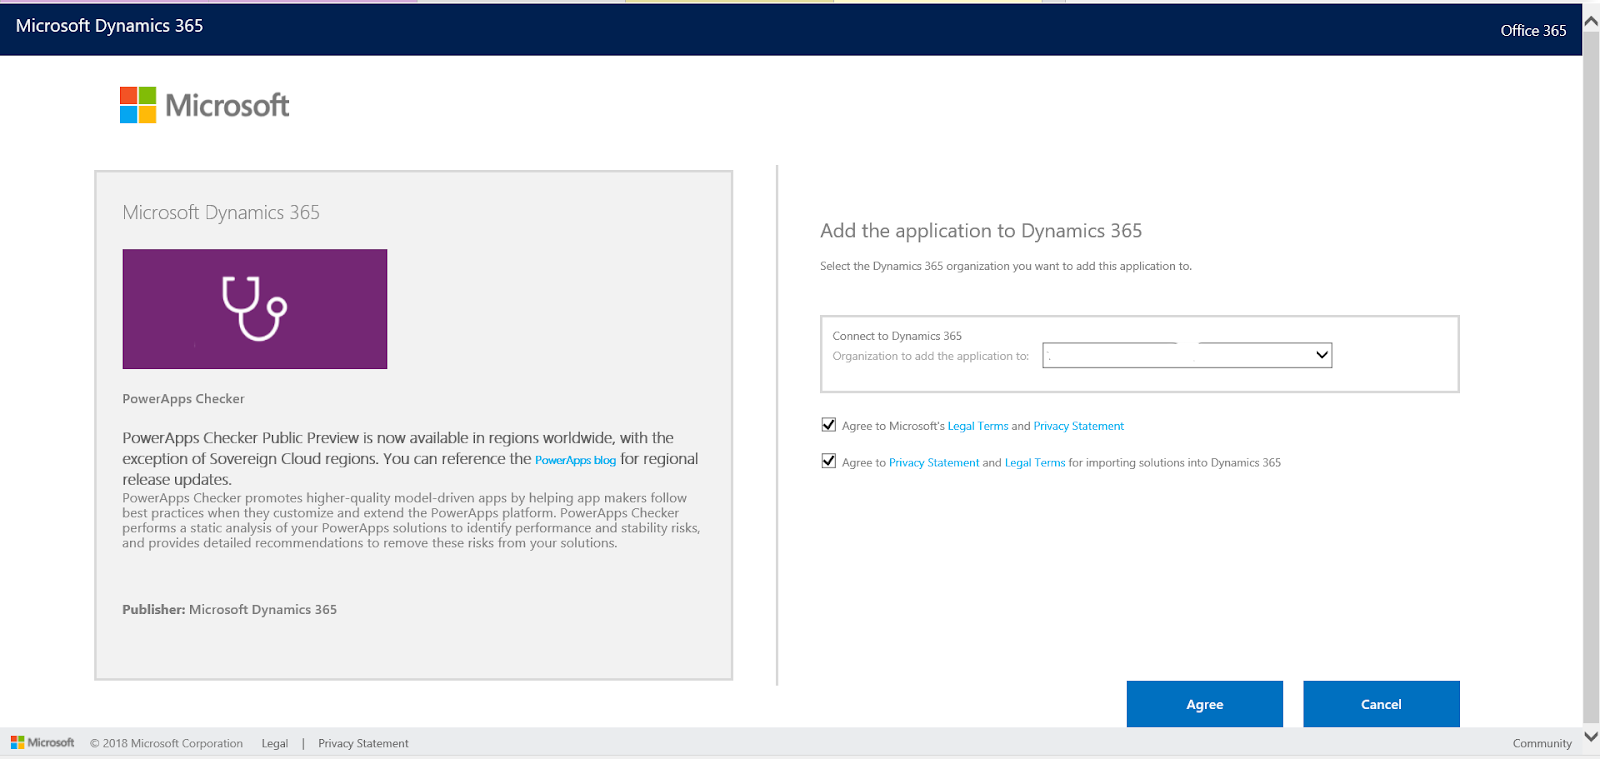Open the footer Legal link

[275, 743]
